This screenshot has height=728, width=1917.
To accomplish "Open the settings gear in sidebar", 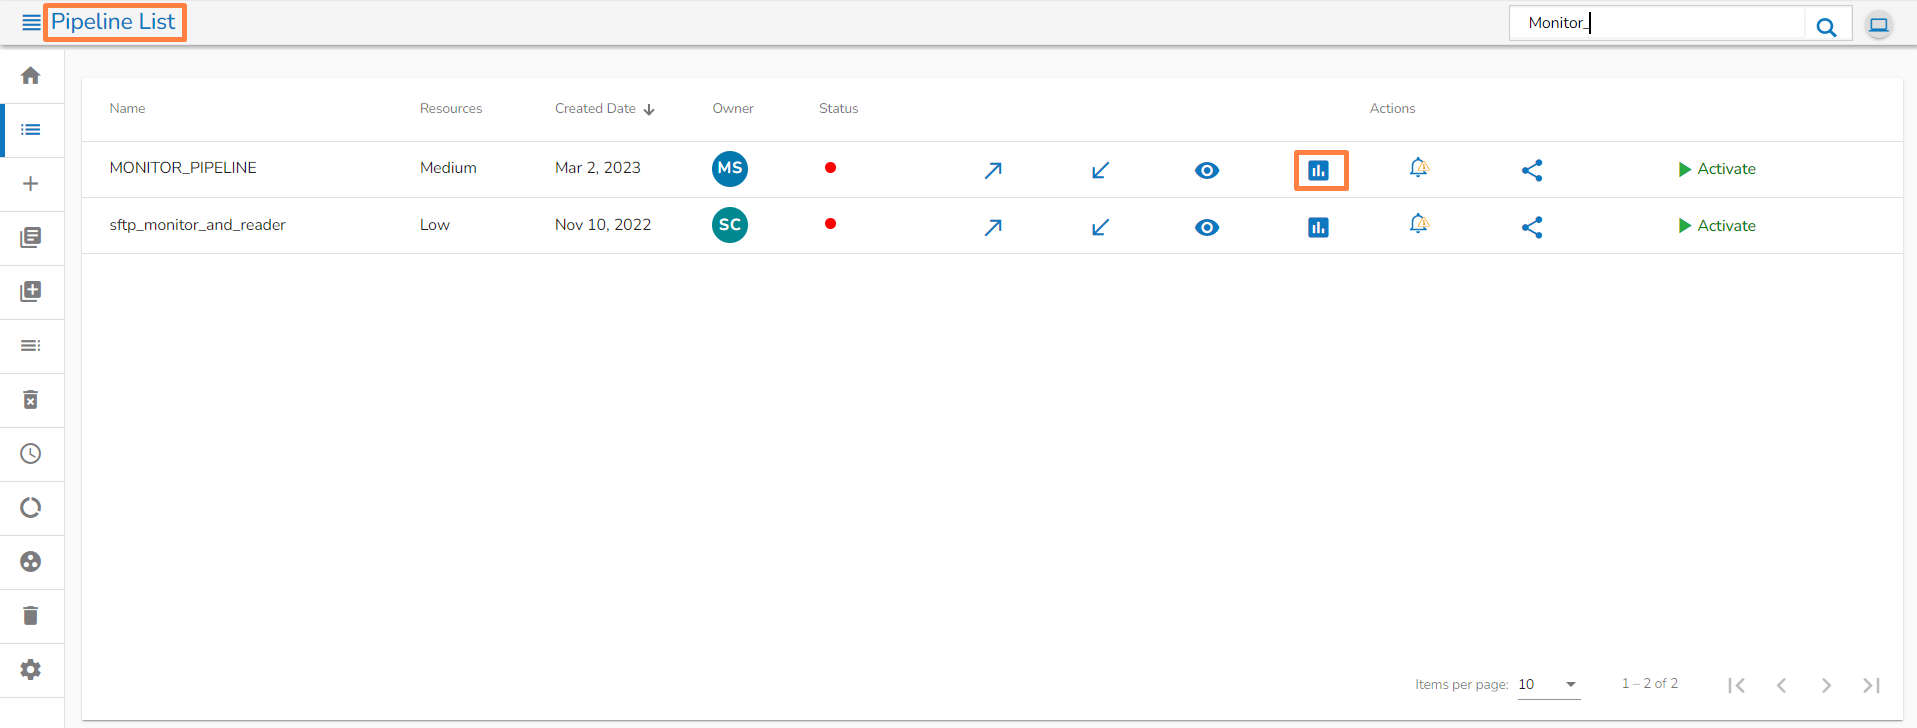I will (31, 670).
